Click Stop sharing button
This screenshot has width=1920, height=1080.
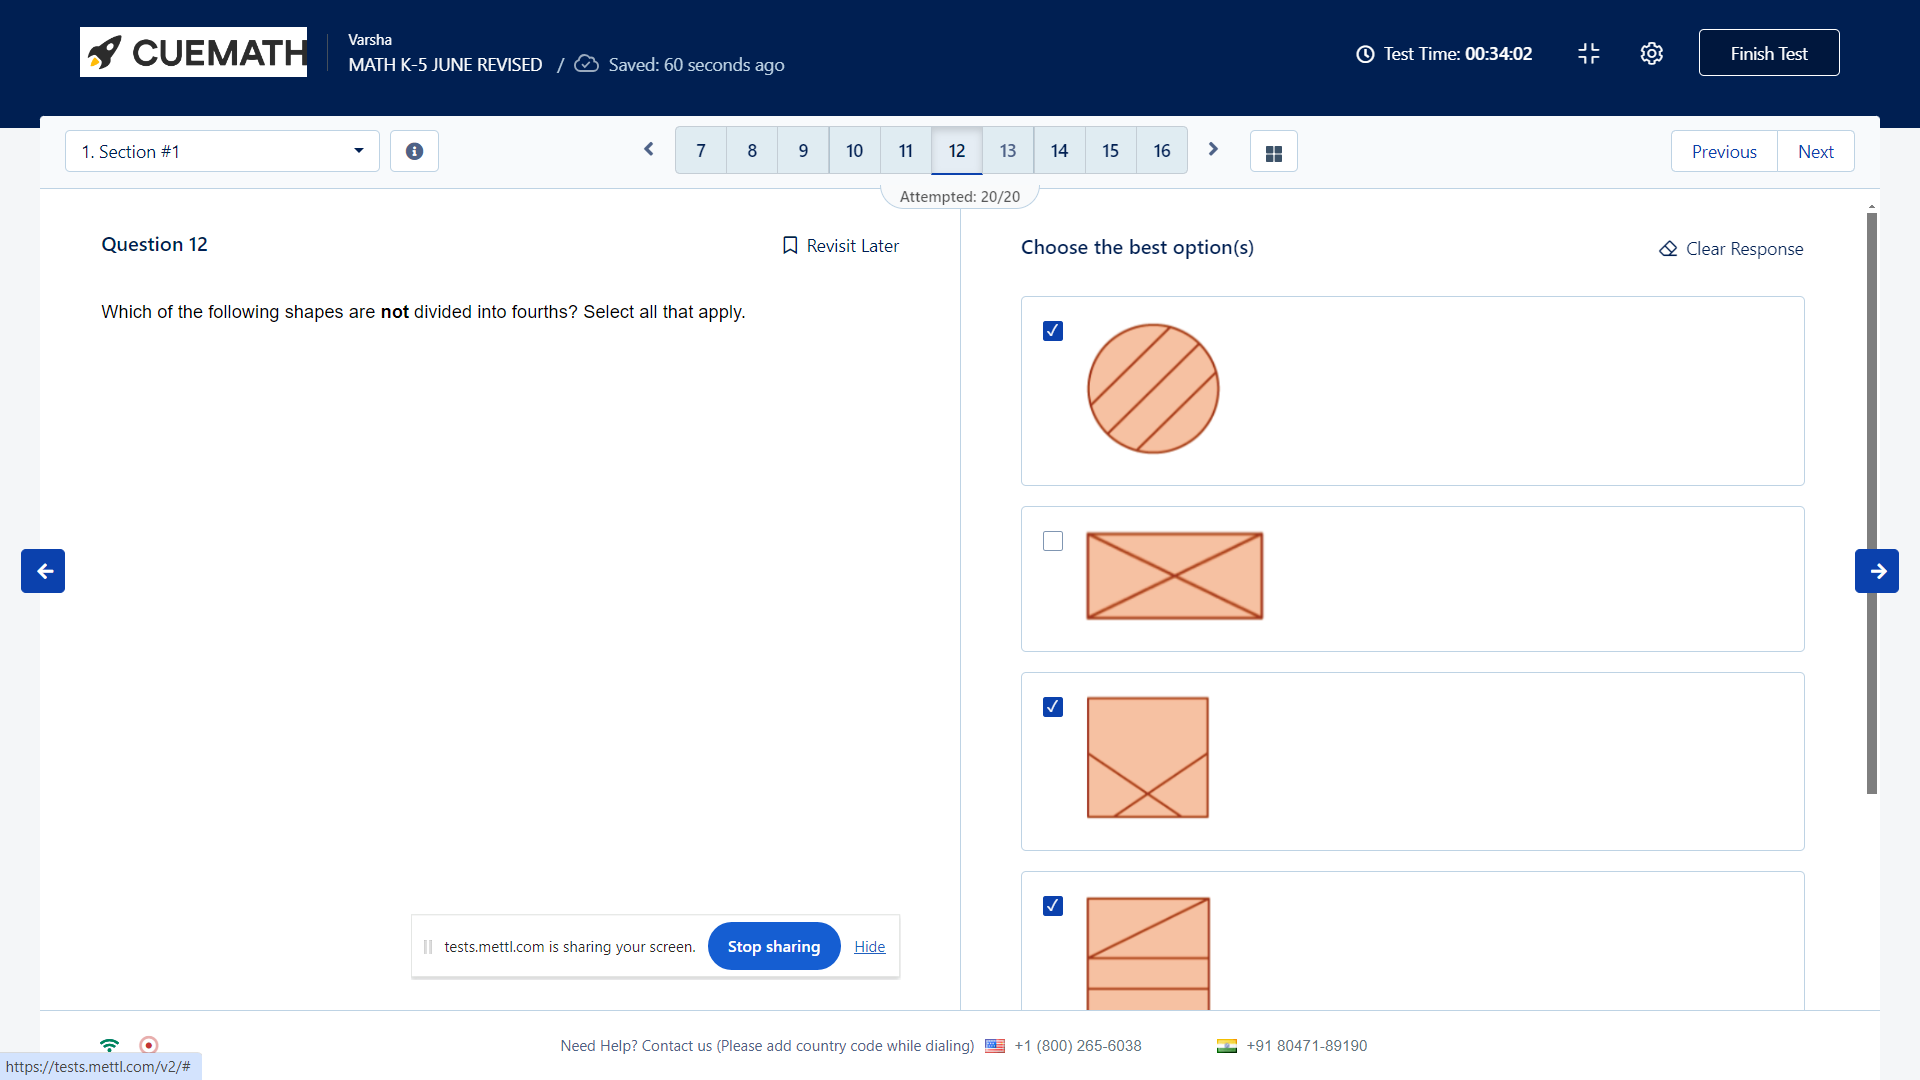tap(774, 946)
